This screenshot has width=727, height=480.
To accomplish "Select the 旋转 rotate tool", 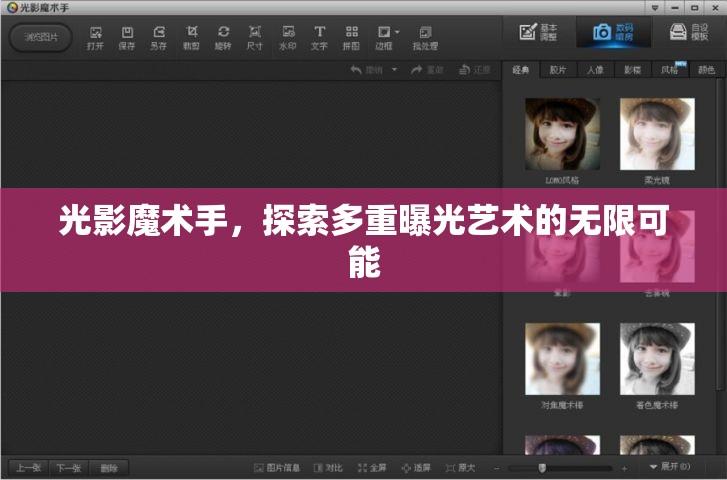I will coord(223,38).
